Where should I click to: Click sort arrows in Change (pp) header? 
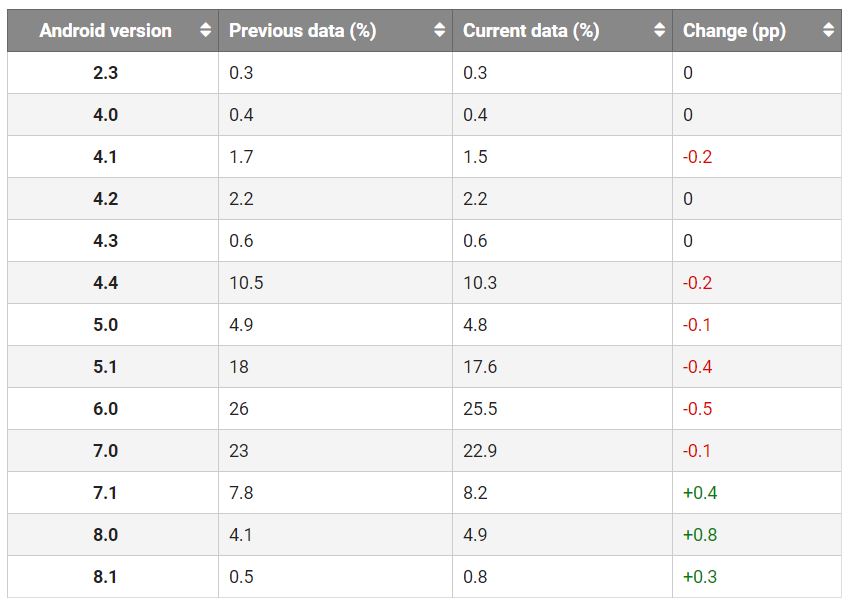pyautogui.click(x=828, y=31)
